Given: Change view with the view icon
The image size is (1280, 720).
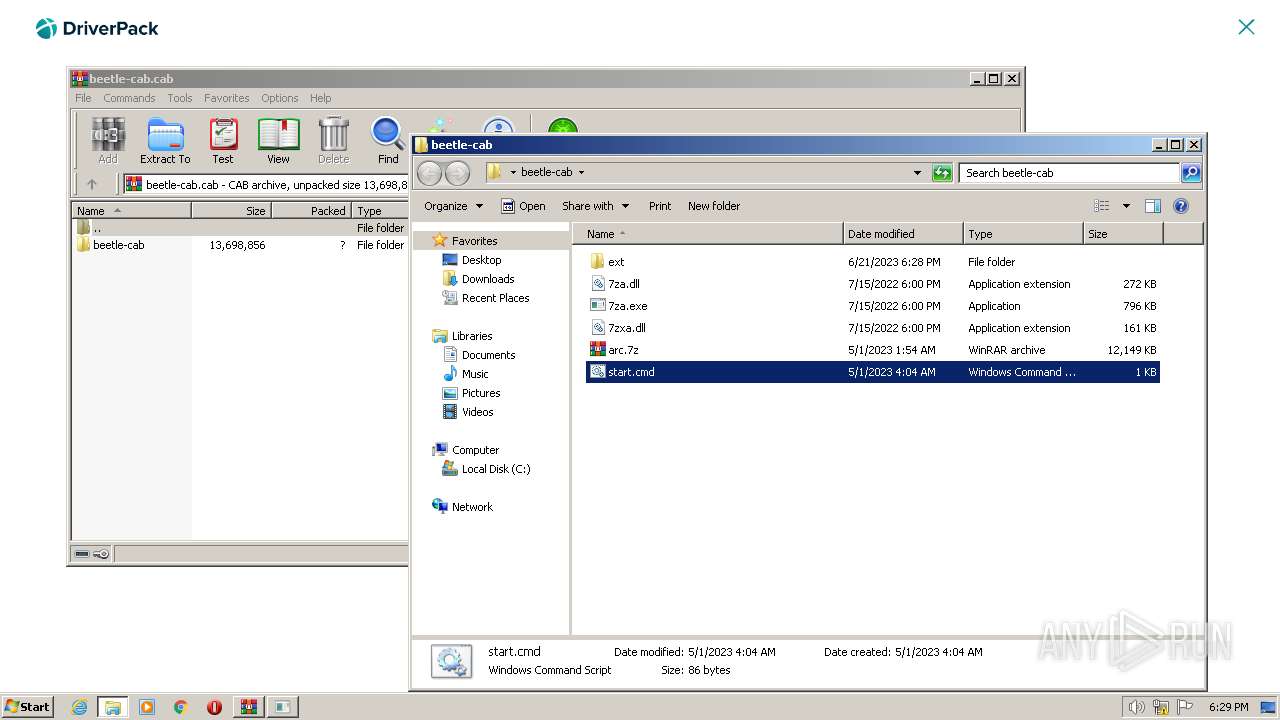Looking at the screenshot, I should click(x=1101, y=206).
